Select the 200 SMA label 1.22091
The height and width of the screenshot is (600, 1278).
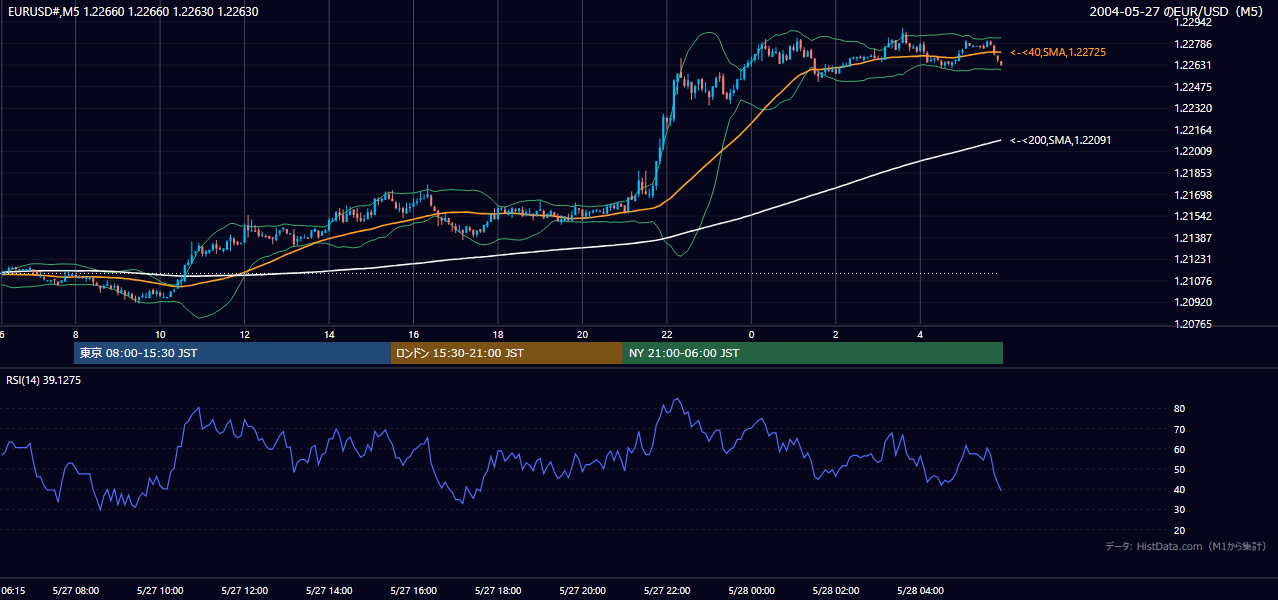click(x=1060, y=141)
